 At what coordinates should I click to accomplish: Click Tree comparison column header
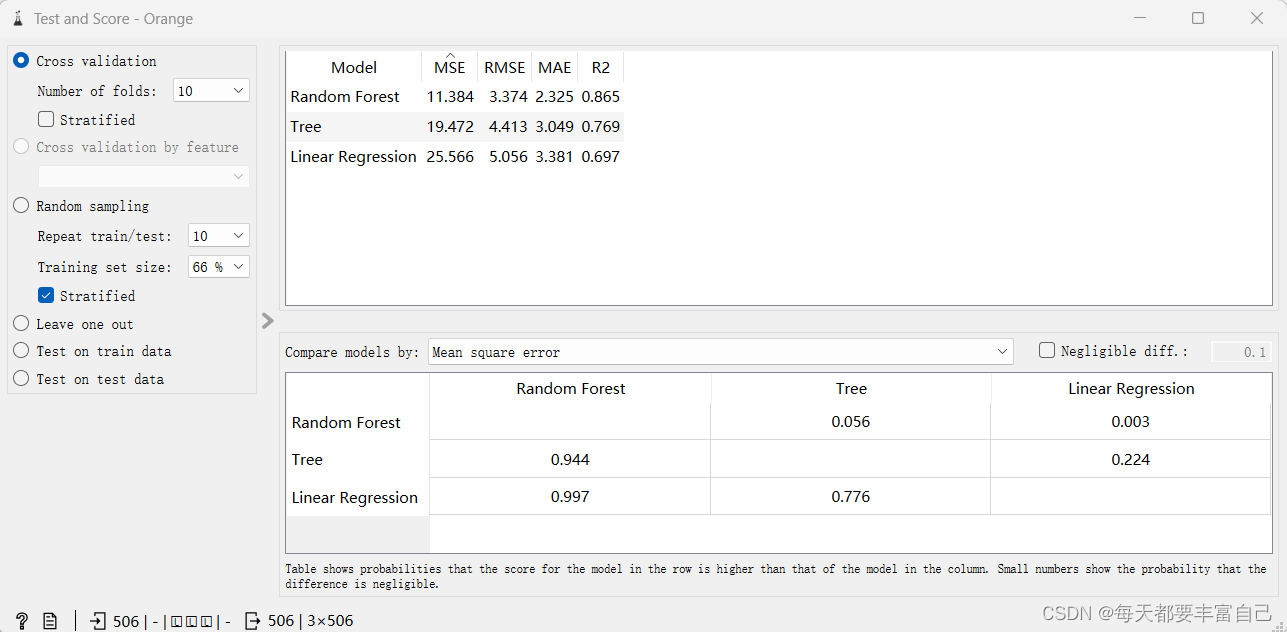pos(851,389)
